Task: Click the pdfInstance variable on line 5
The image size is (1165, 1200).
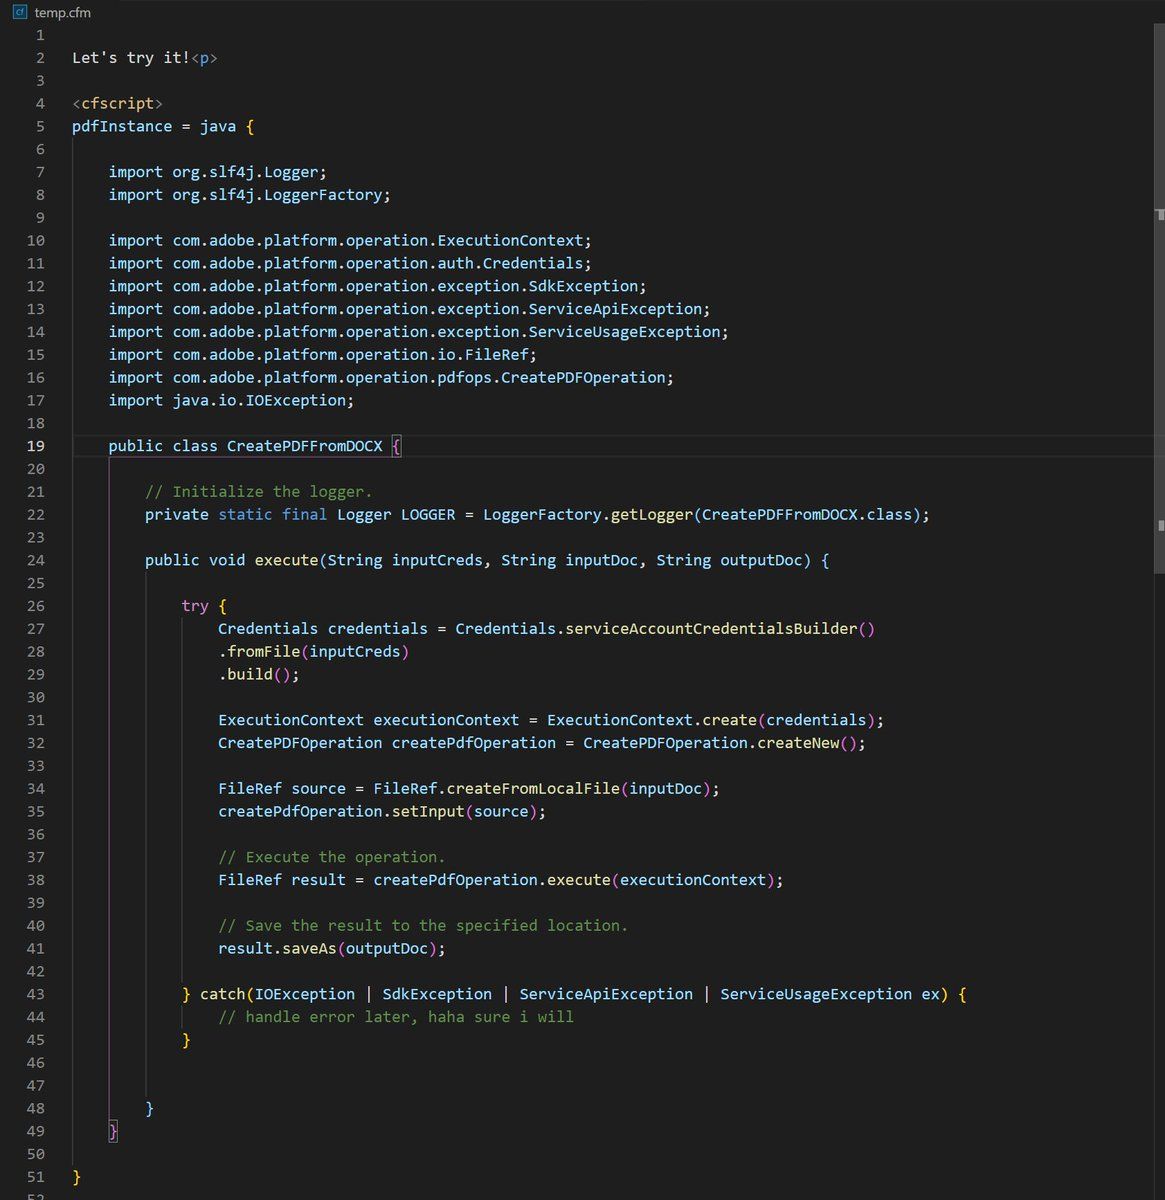Action: (122, 126)
